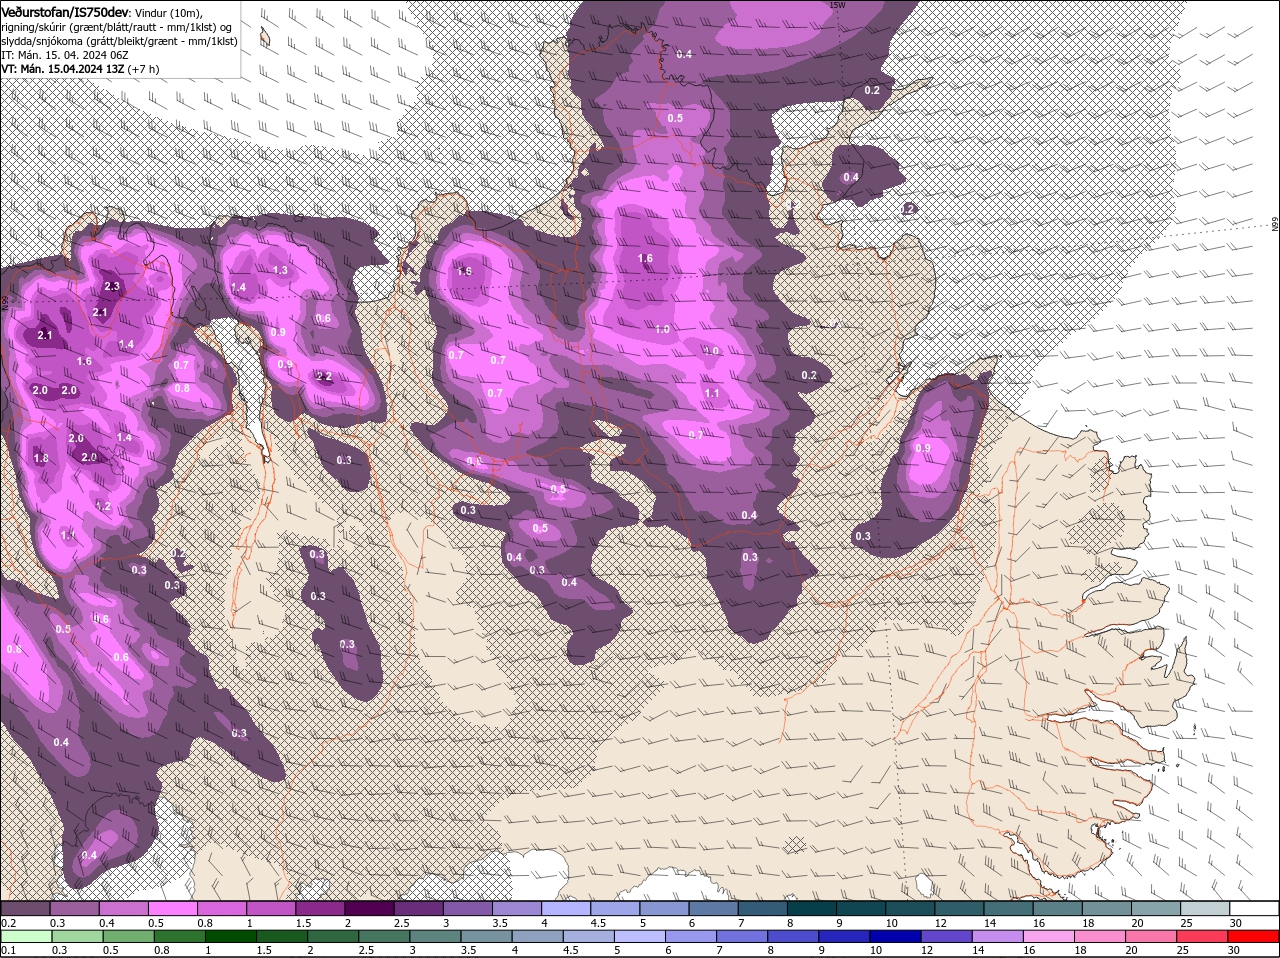Select the 'IT: Mán. 15. 04. 2024 06Z' line
This screenshot has width=1280, height=958.
pos(65,55)
